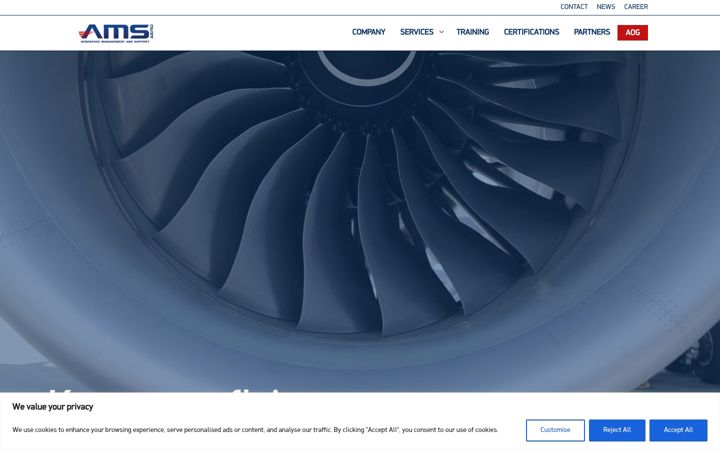The width and height of the screenshot is (720, 450).
Task: Go to the Training menu item
Action: pos(472,32)
